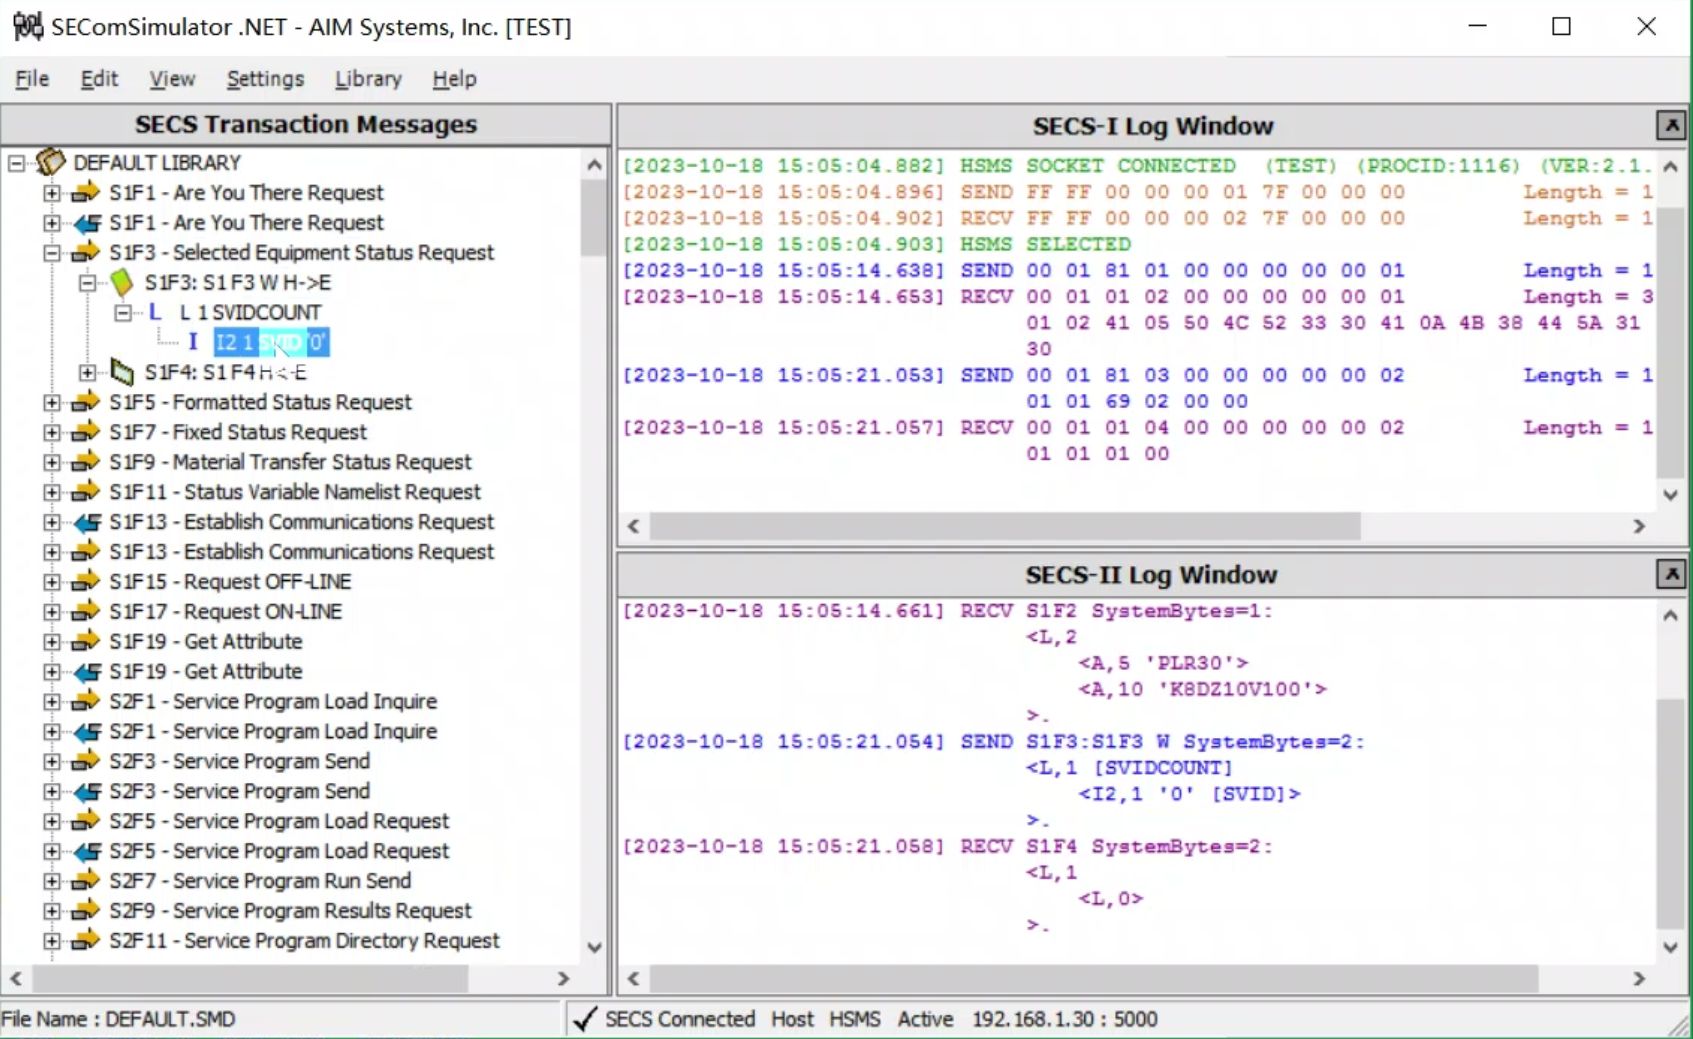This screenshot has width=1693, height=1039.
Task: Click the green S1F3 W H->E message icon
Action: [121, 283]
